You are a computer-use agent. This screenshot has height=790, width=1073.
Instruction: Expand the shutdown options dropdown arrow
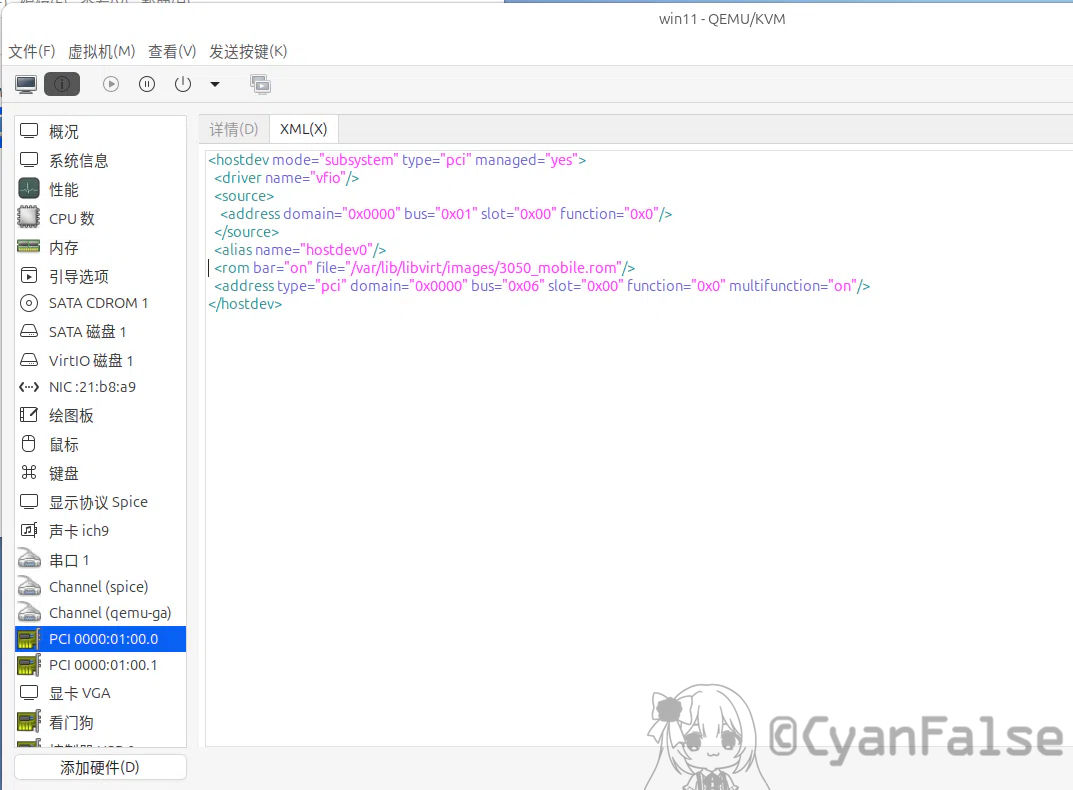(214, 85)
